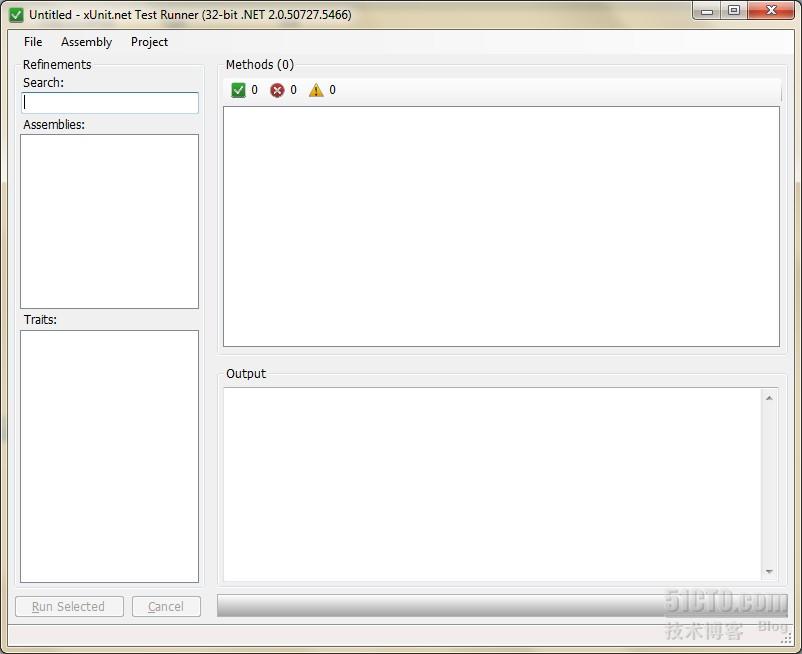The height and width of the screenshot is (654, 802).
Task: Click the window resize grip corner
Action: click(x=787, y=639)
